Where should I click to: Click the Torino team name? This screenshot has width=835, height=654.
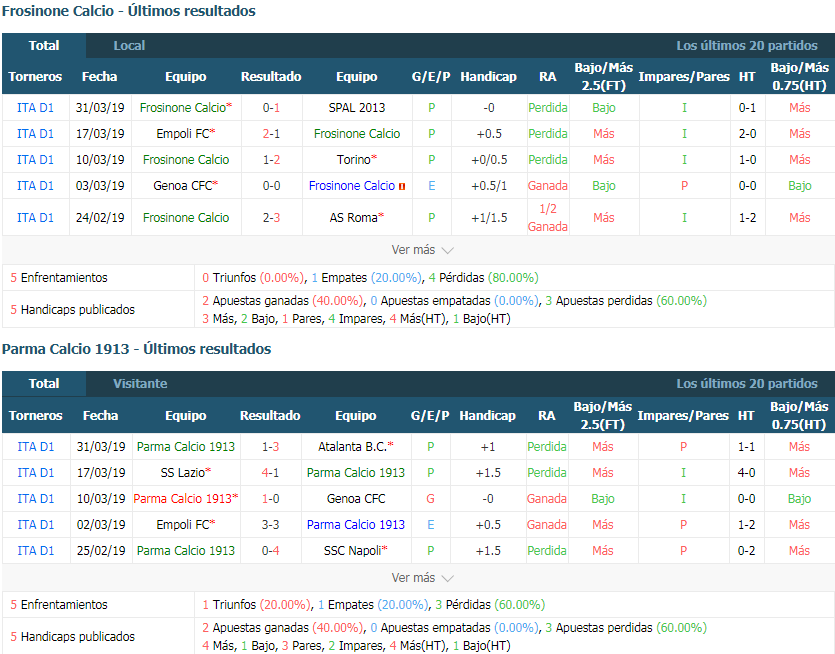354,160
